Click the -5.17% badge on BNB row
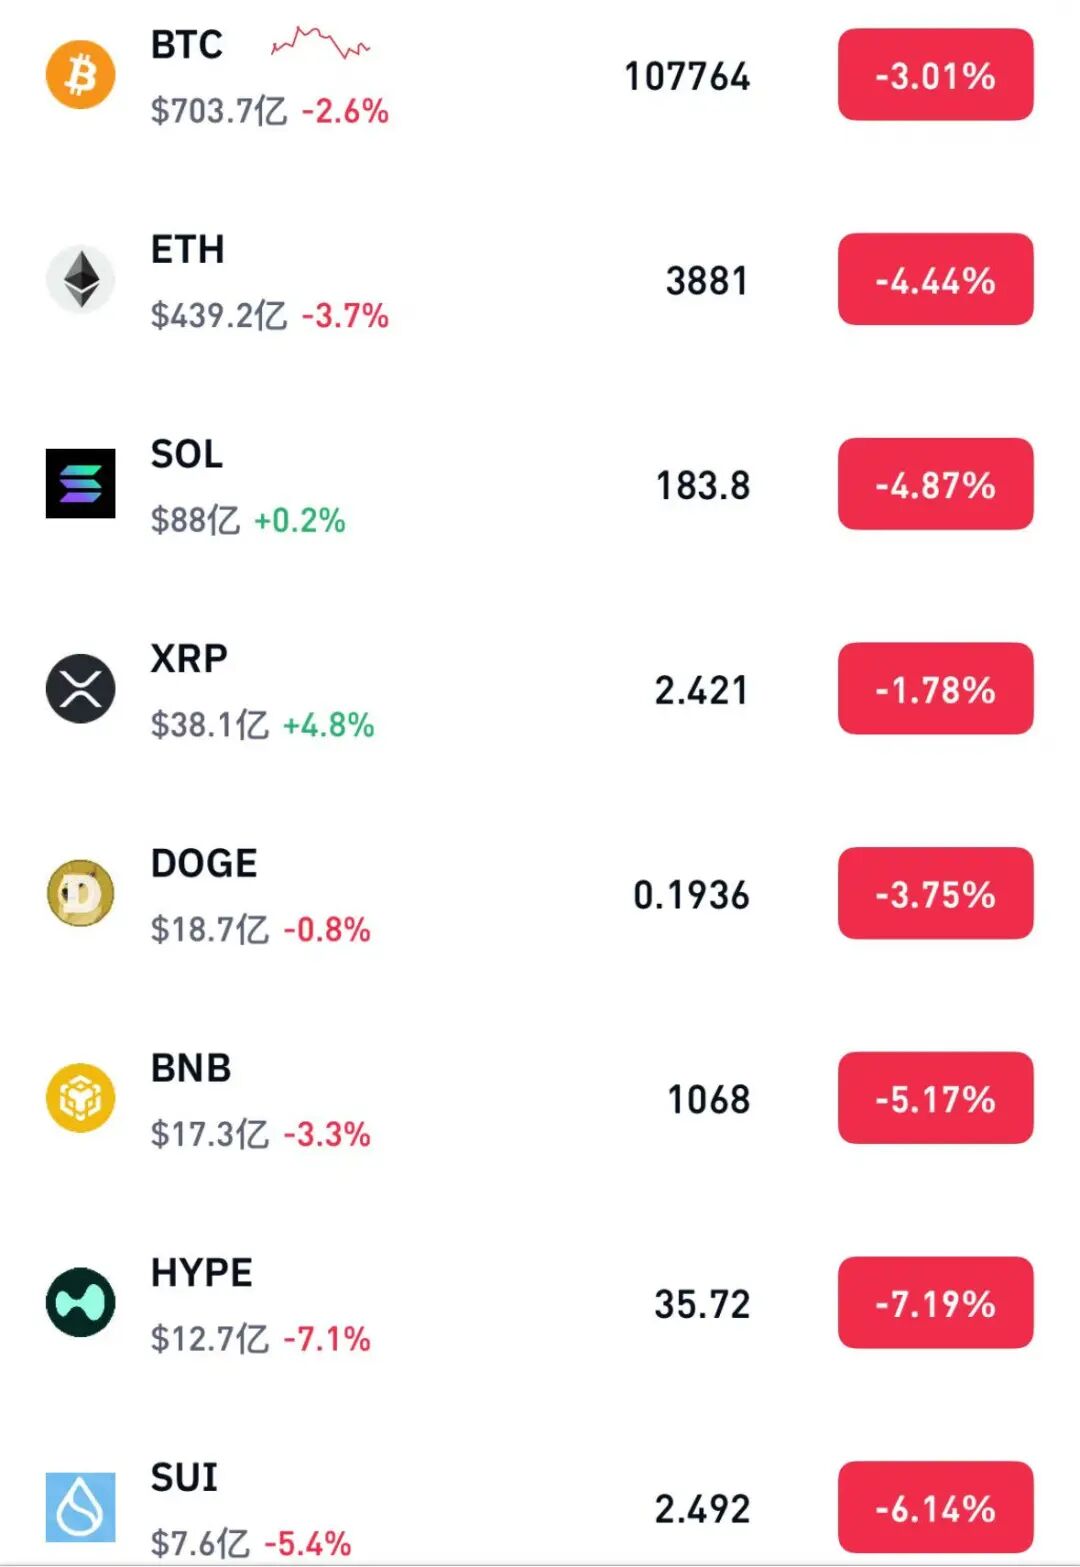This screenshot has height=1567, width=1080. click(935, 1098)
